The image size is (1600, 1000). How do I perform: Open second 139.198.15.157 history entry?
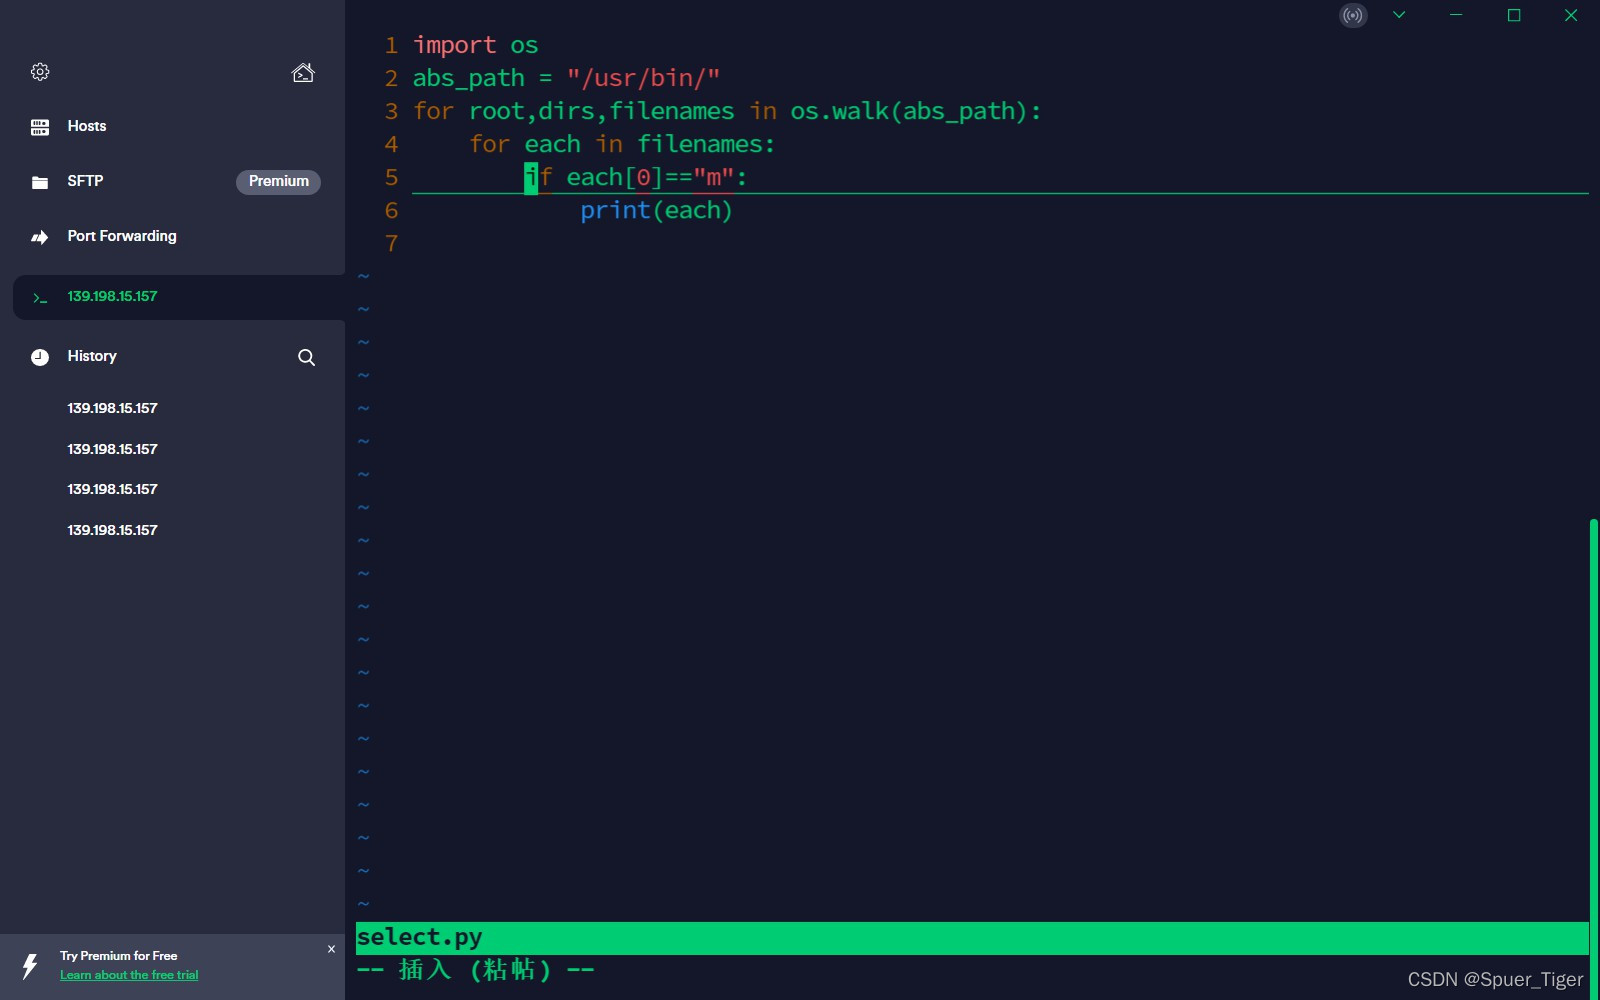112,449
